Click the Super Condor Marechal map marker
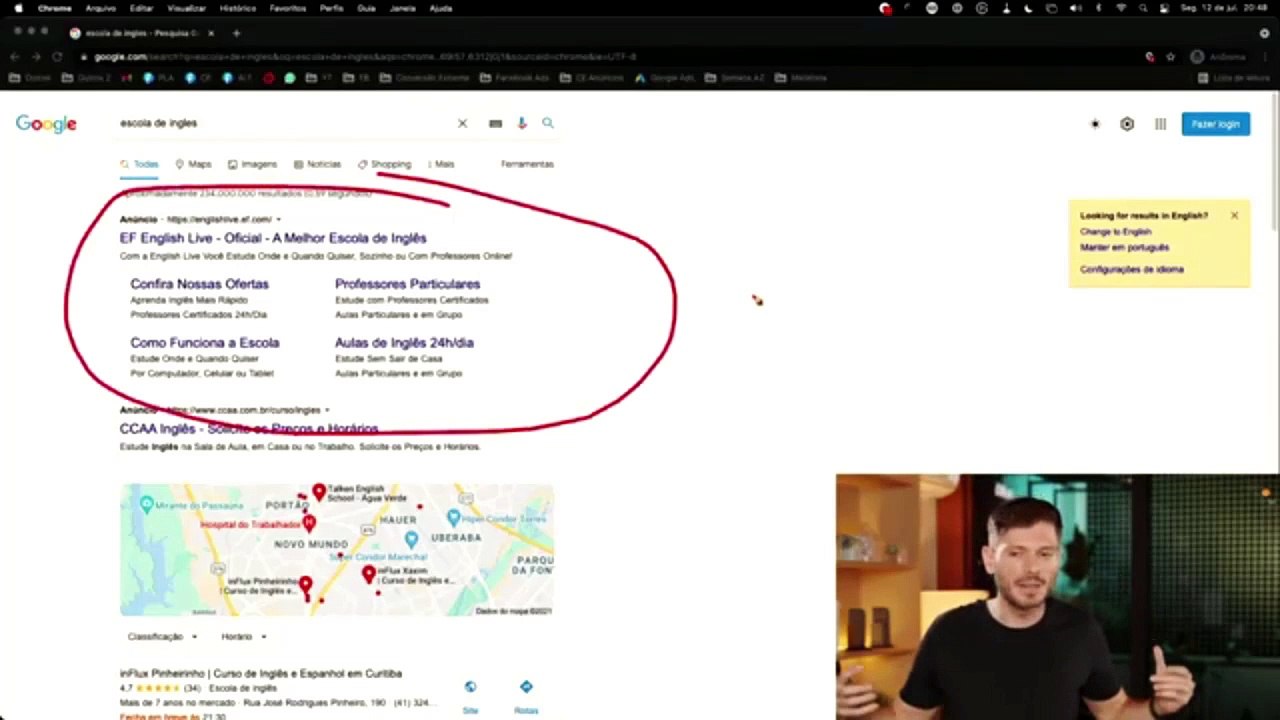 [x=411, y=540]
